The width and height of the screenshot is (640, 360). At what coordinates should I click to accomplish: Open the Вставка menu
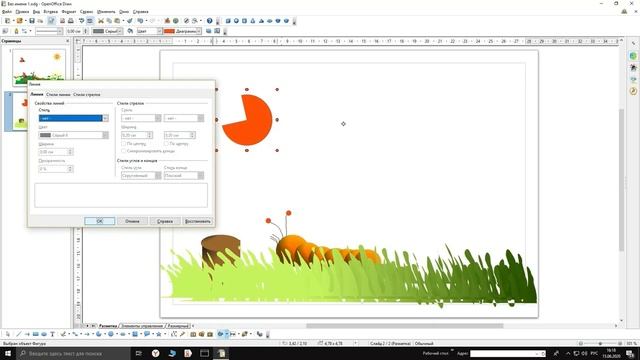tap(51, 12)
